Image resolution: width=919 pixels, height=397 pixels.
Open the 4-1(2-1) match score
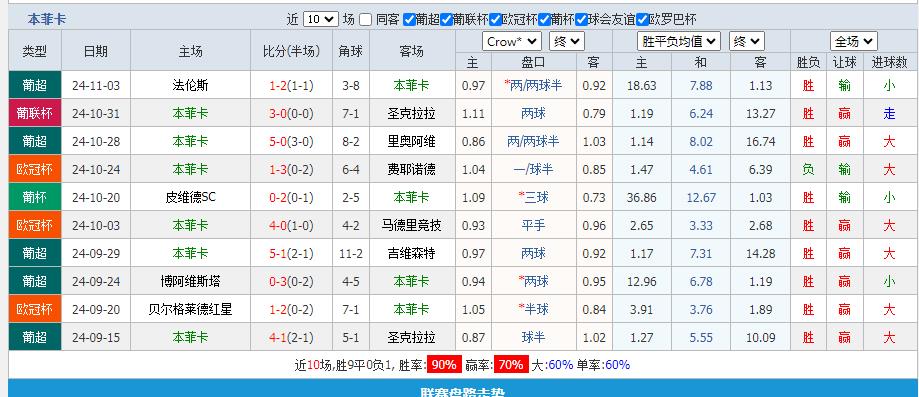(x=291, y=338)
